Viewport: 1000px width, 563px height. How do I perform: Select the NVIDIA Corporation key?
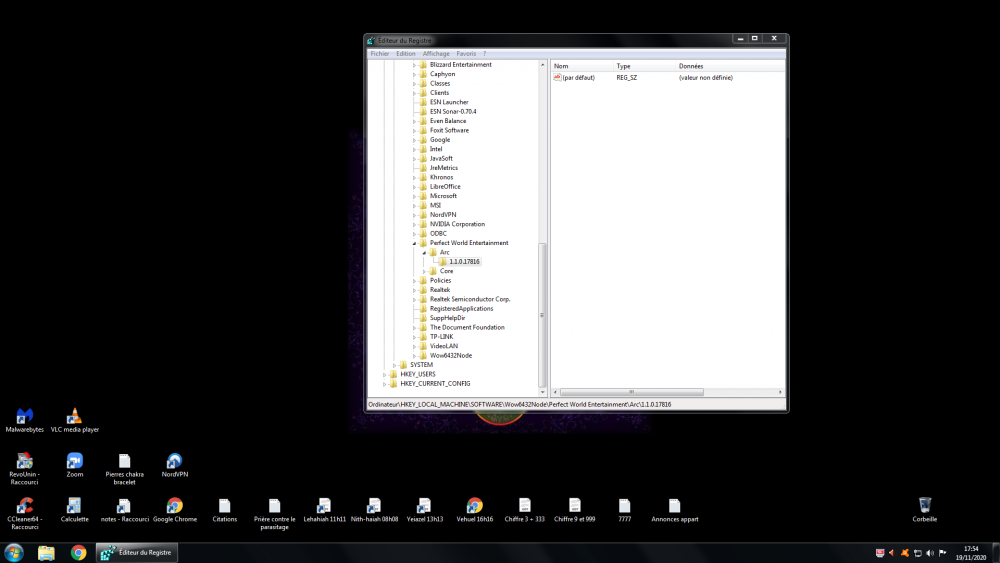457,224
